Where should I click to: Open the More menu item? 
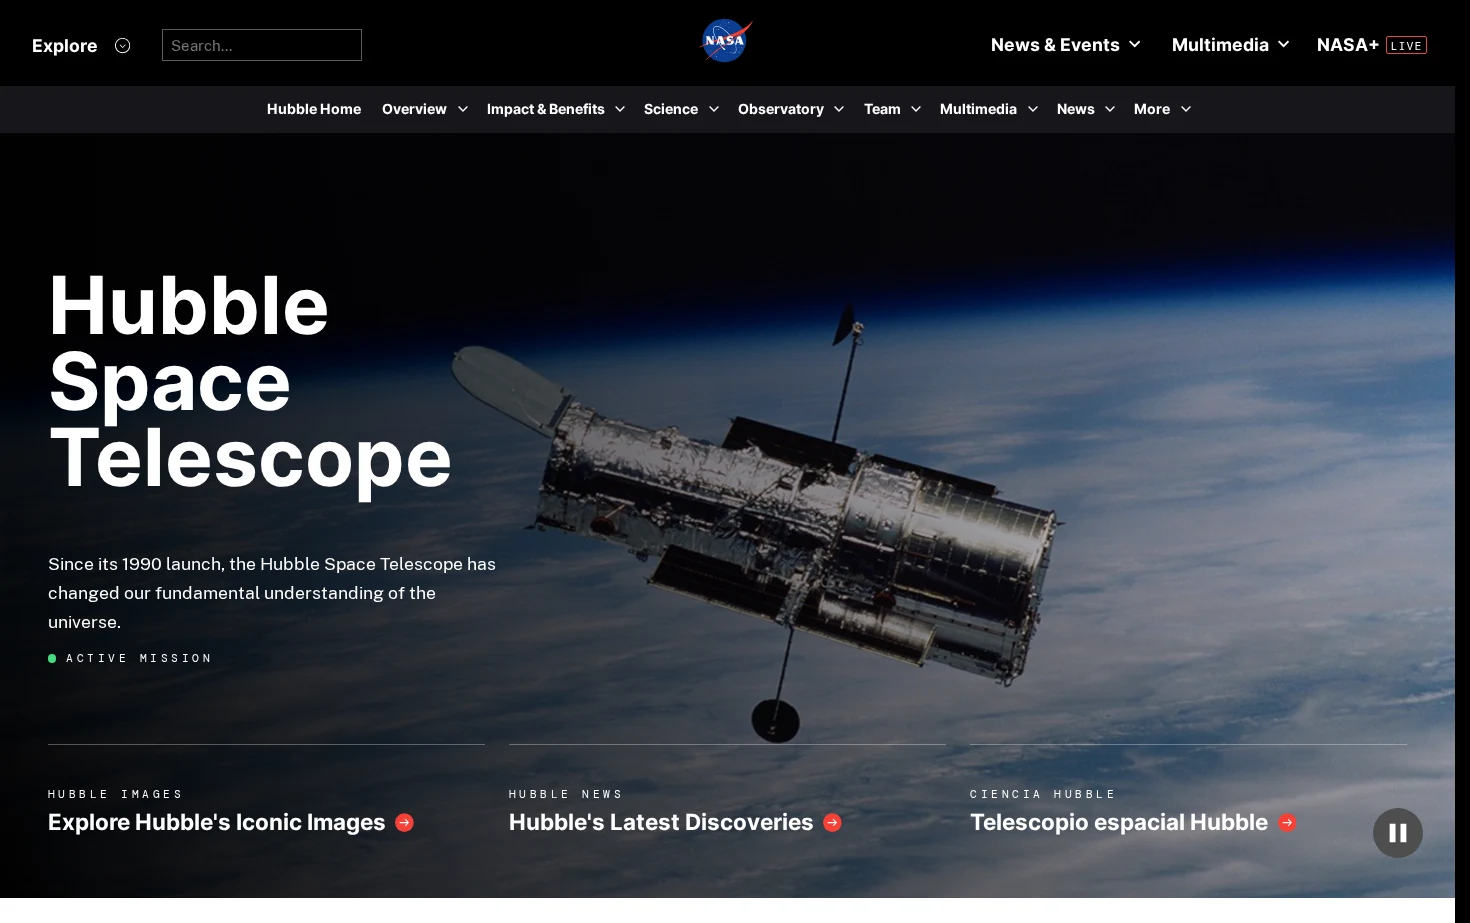1152,109
